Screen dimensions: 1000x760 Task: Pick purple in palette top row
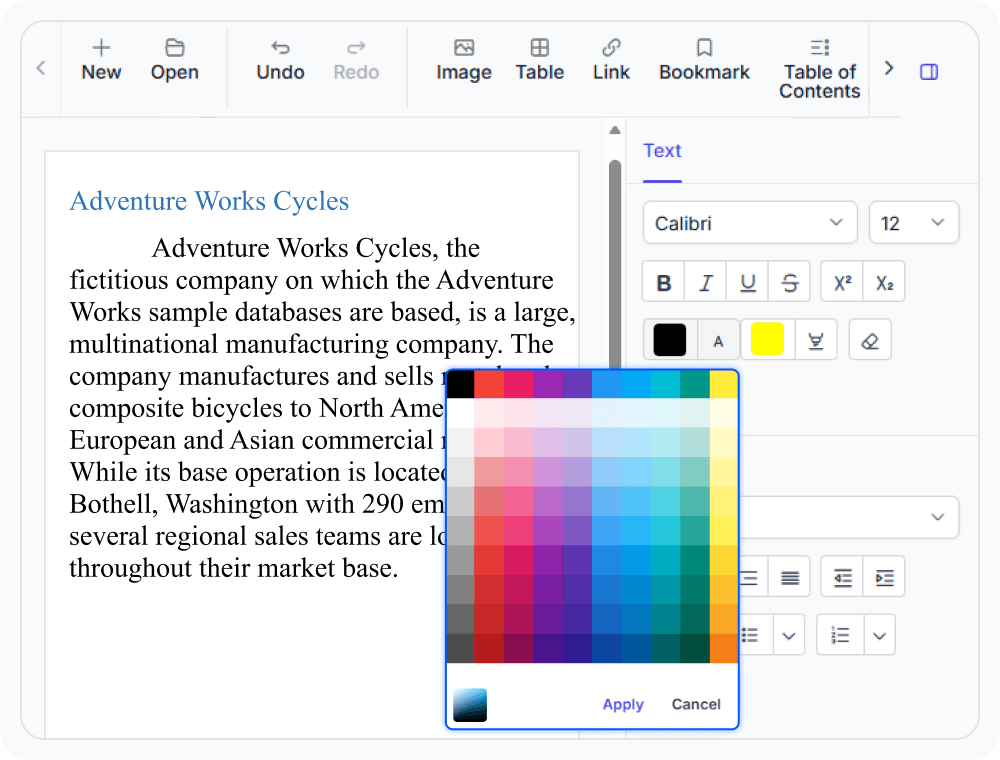point(548,384)
